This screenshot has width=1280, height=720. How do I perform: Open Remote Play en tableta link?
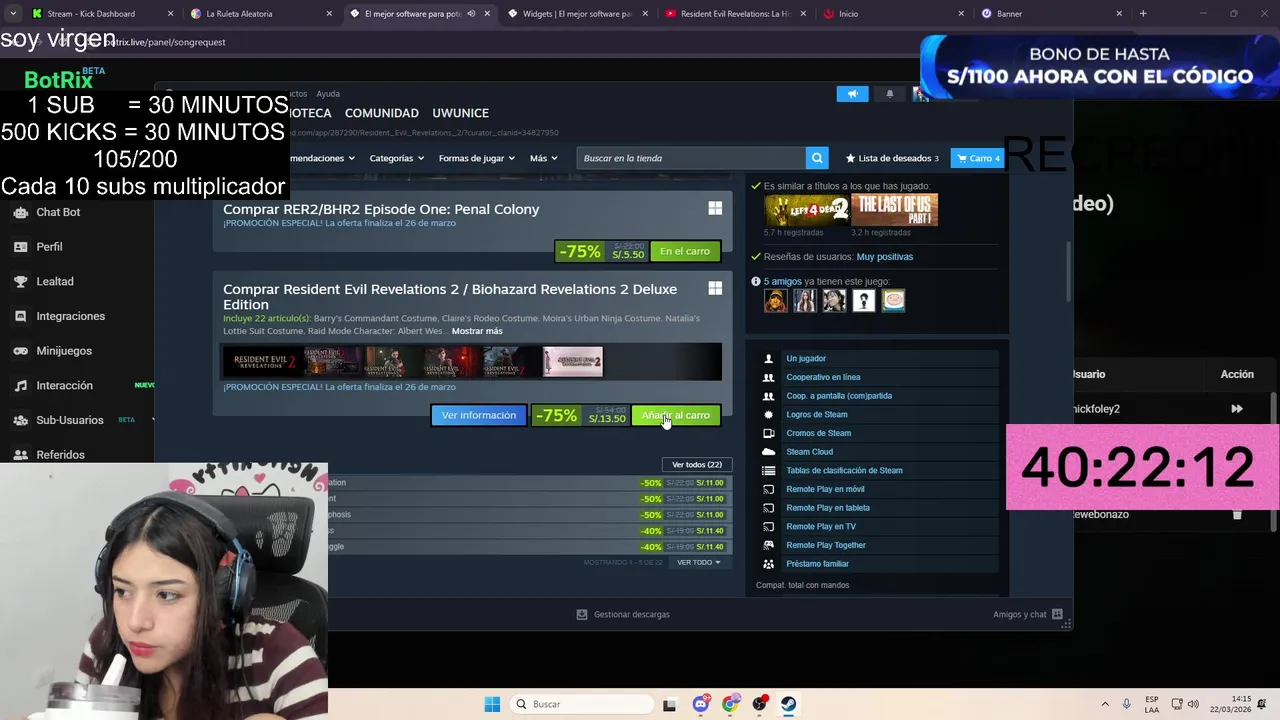828,508
